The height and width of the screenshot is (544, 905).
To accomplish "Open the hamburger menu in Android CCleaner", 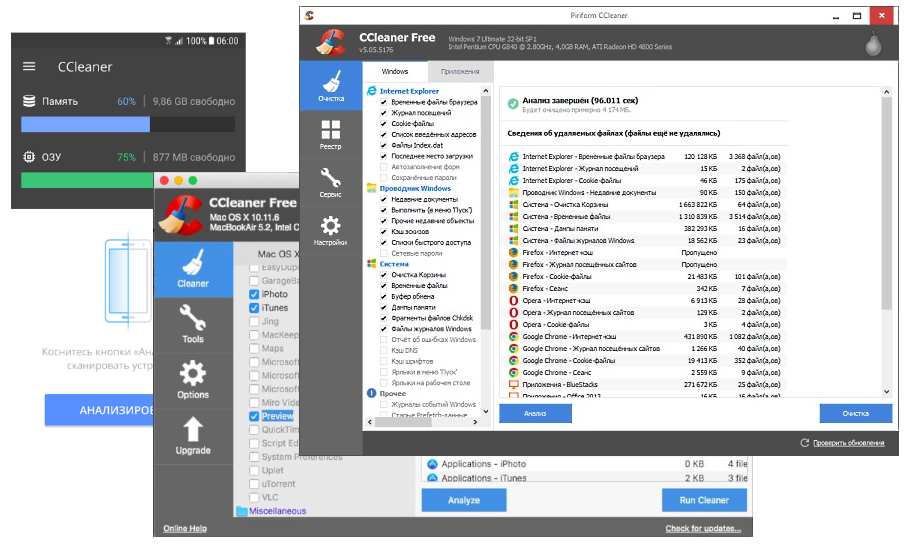I will click(x=29, y=67).
